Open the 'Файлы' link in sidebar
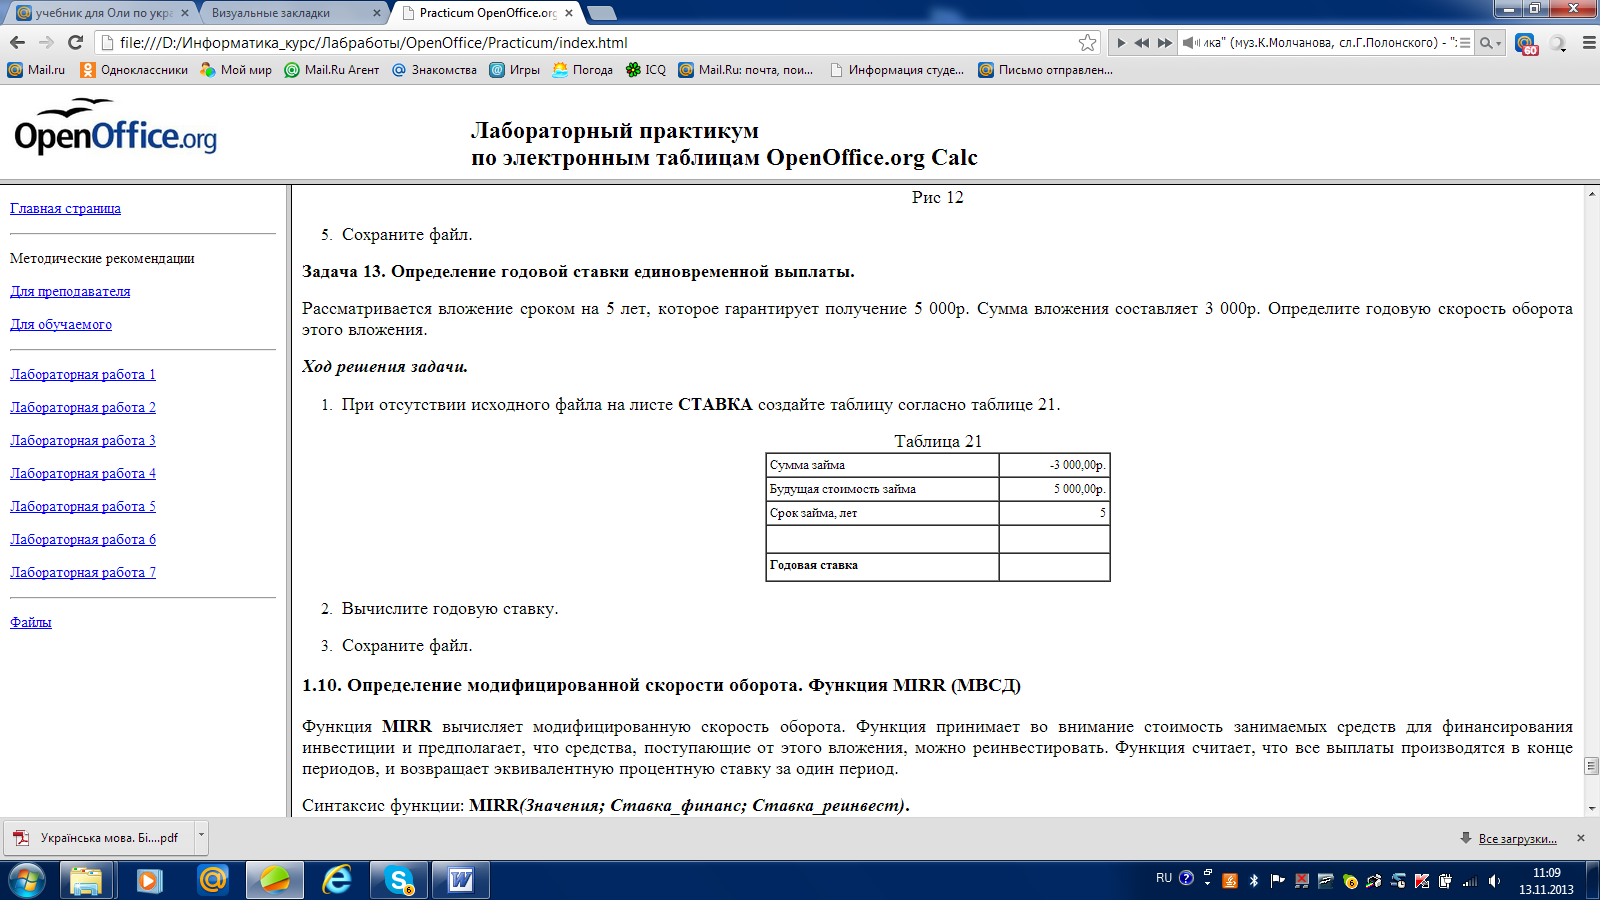This screenshot has height=900, width=1600. tap(31, 622)
